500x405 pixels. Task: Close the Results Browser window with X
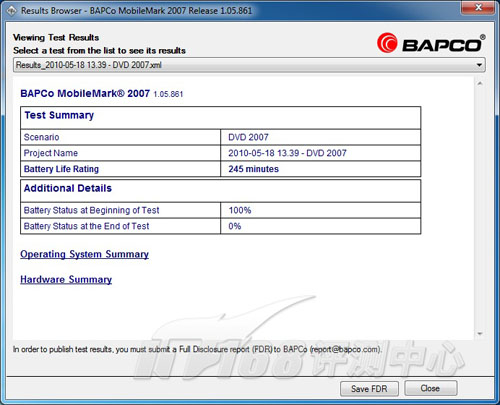pyautogui.click(x=478, y=7)
